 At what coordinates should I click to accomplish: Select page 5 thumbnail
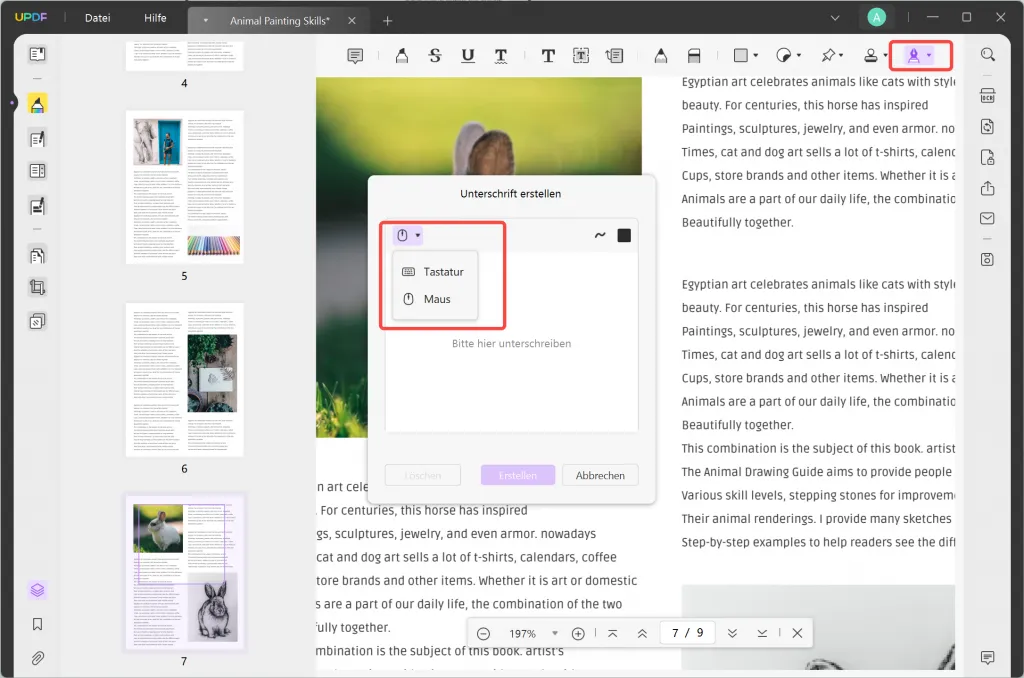click(185, 187)
